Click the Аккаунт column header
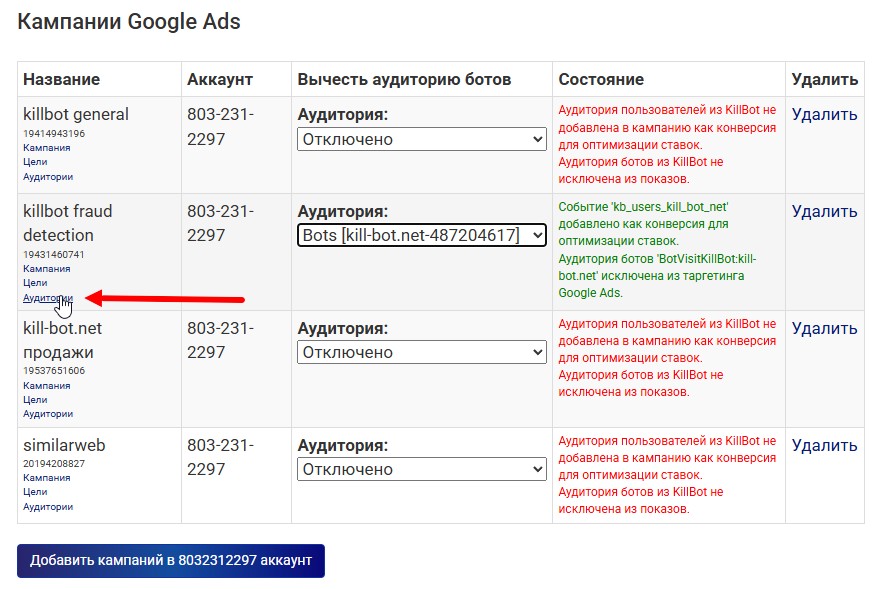This screenshot has width=886, height=589. coord(220,79)
